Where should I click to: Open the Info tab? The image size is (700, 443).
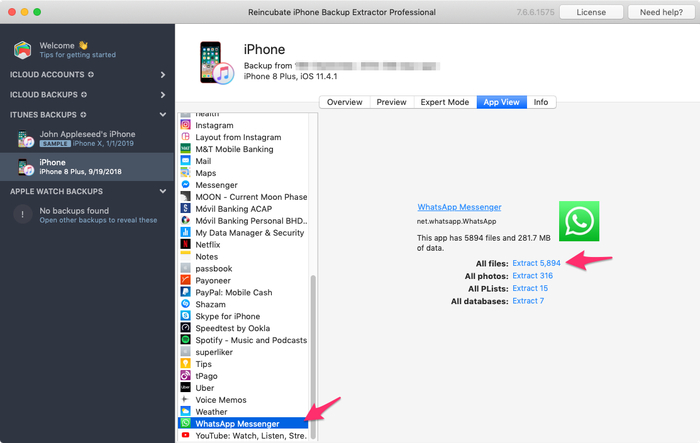tap(541, 102)
